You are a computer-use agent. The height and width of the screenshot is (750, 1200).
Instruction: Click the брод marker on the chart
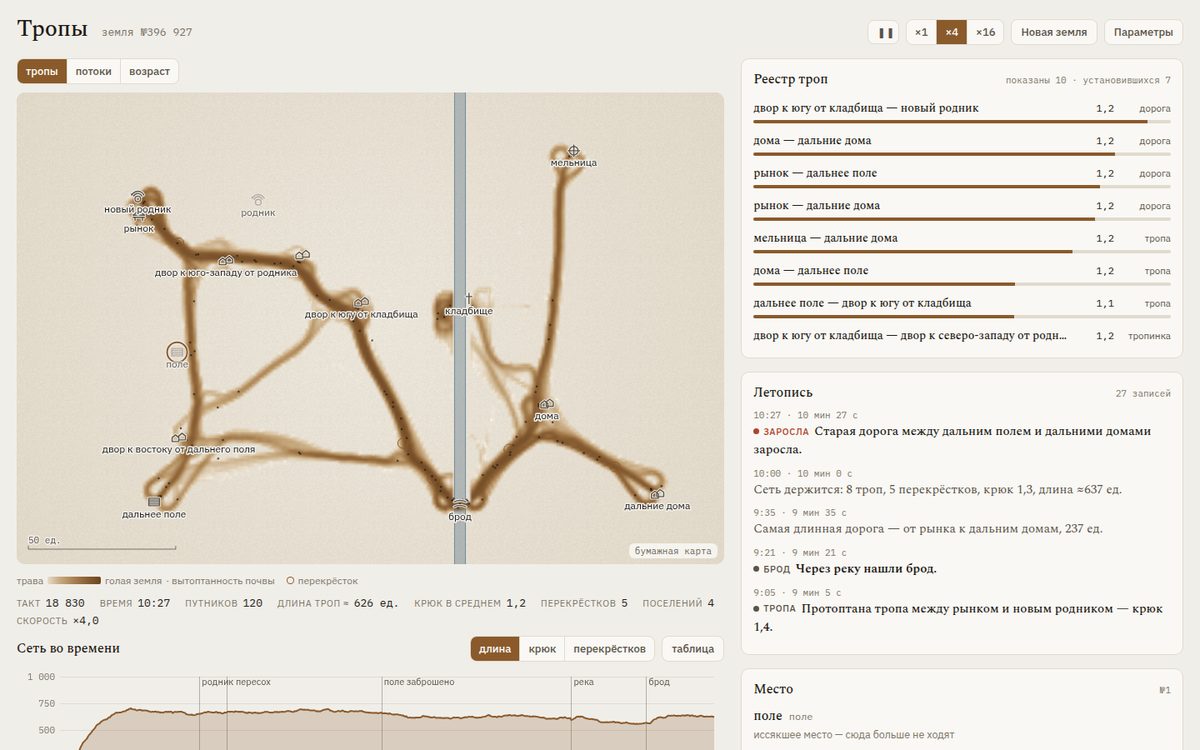click(659, 682)
